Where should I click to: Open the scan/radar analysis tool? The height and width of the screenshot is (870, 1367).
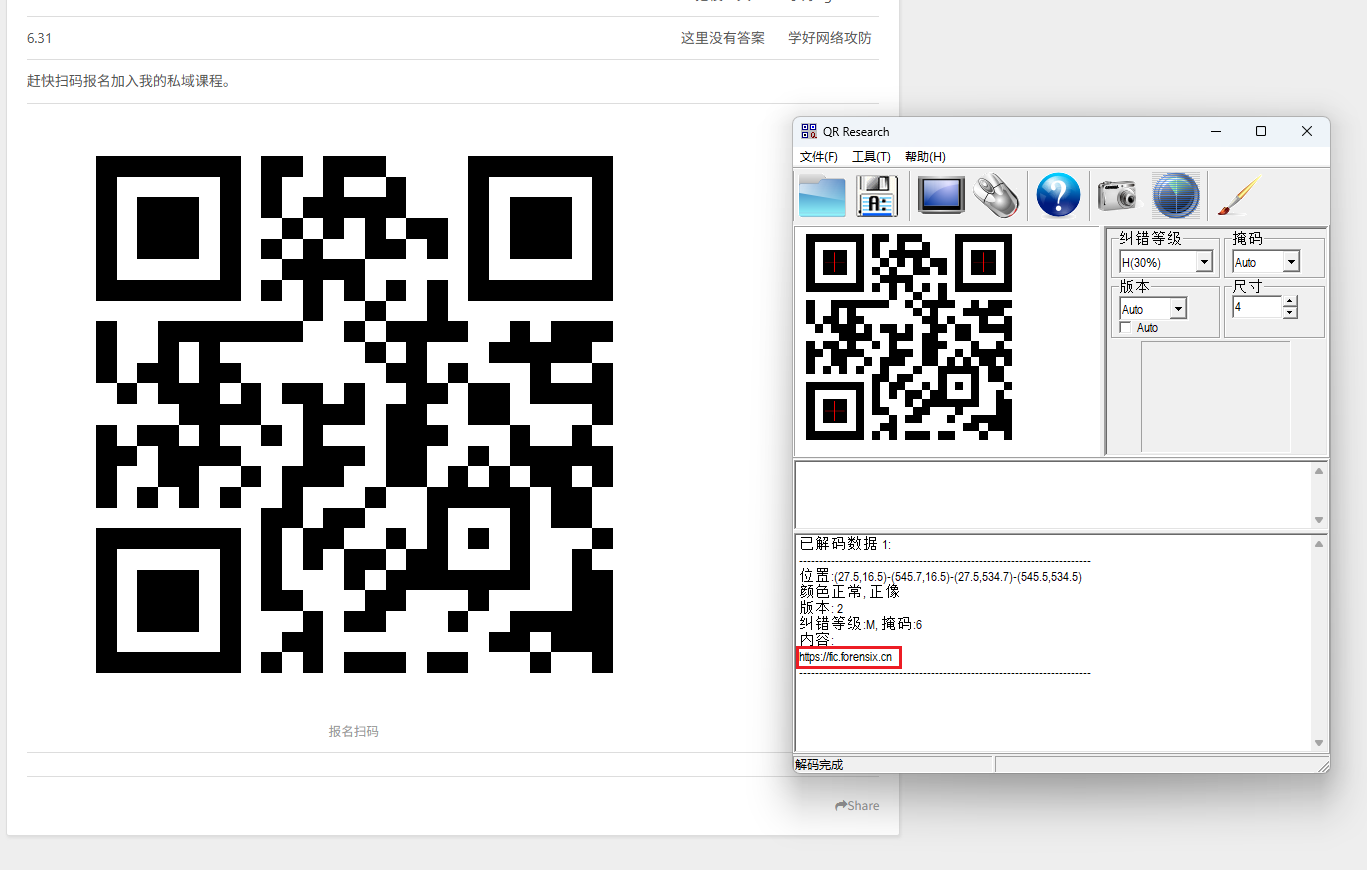1176,195
